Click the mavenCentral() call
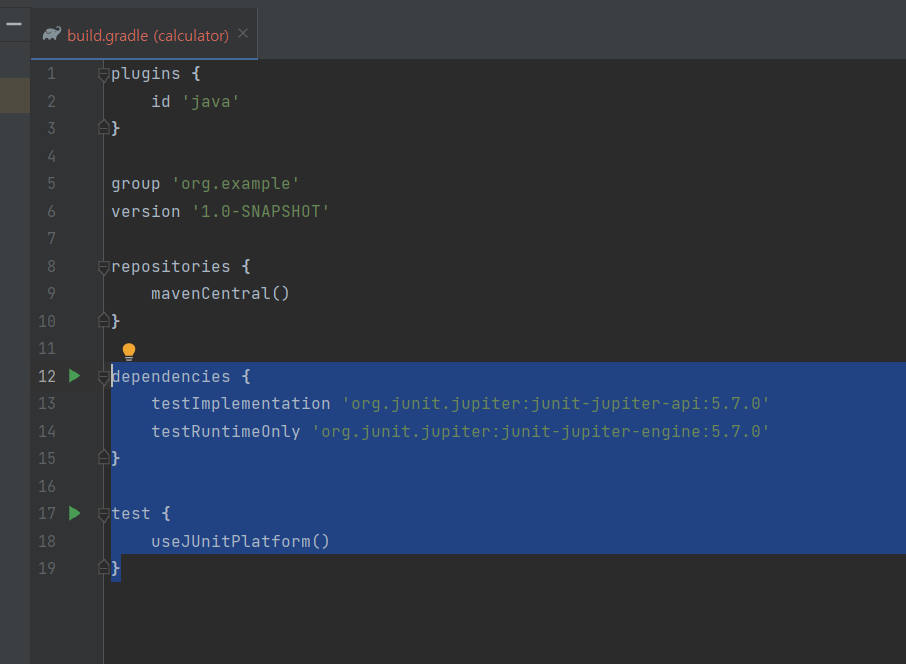This screenshot has width=906, height=664. click(x=220, y=294)
